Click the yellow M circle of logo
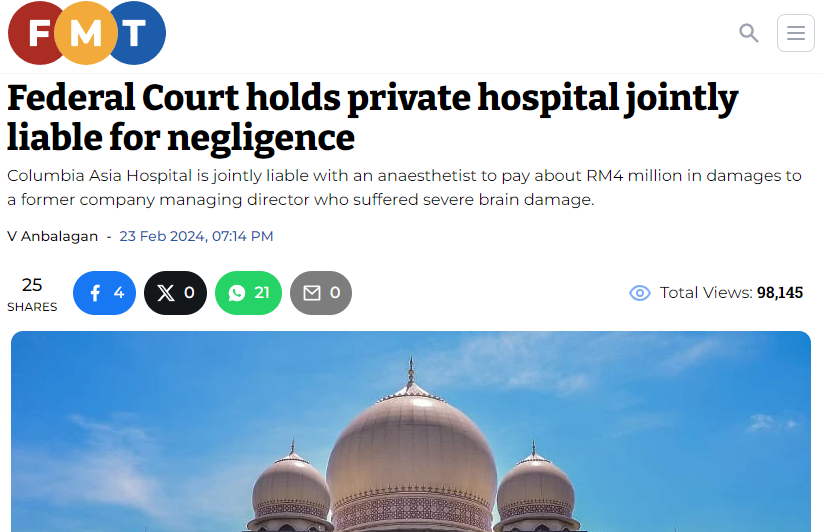822x532 pixels. (x=86, y=33)
